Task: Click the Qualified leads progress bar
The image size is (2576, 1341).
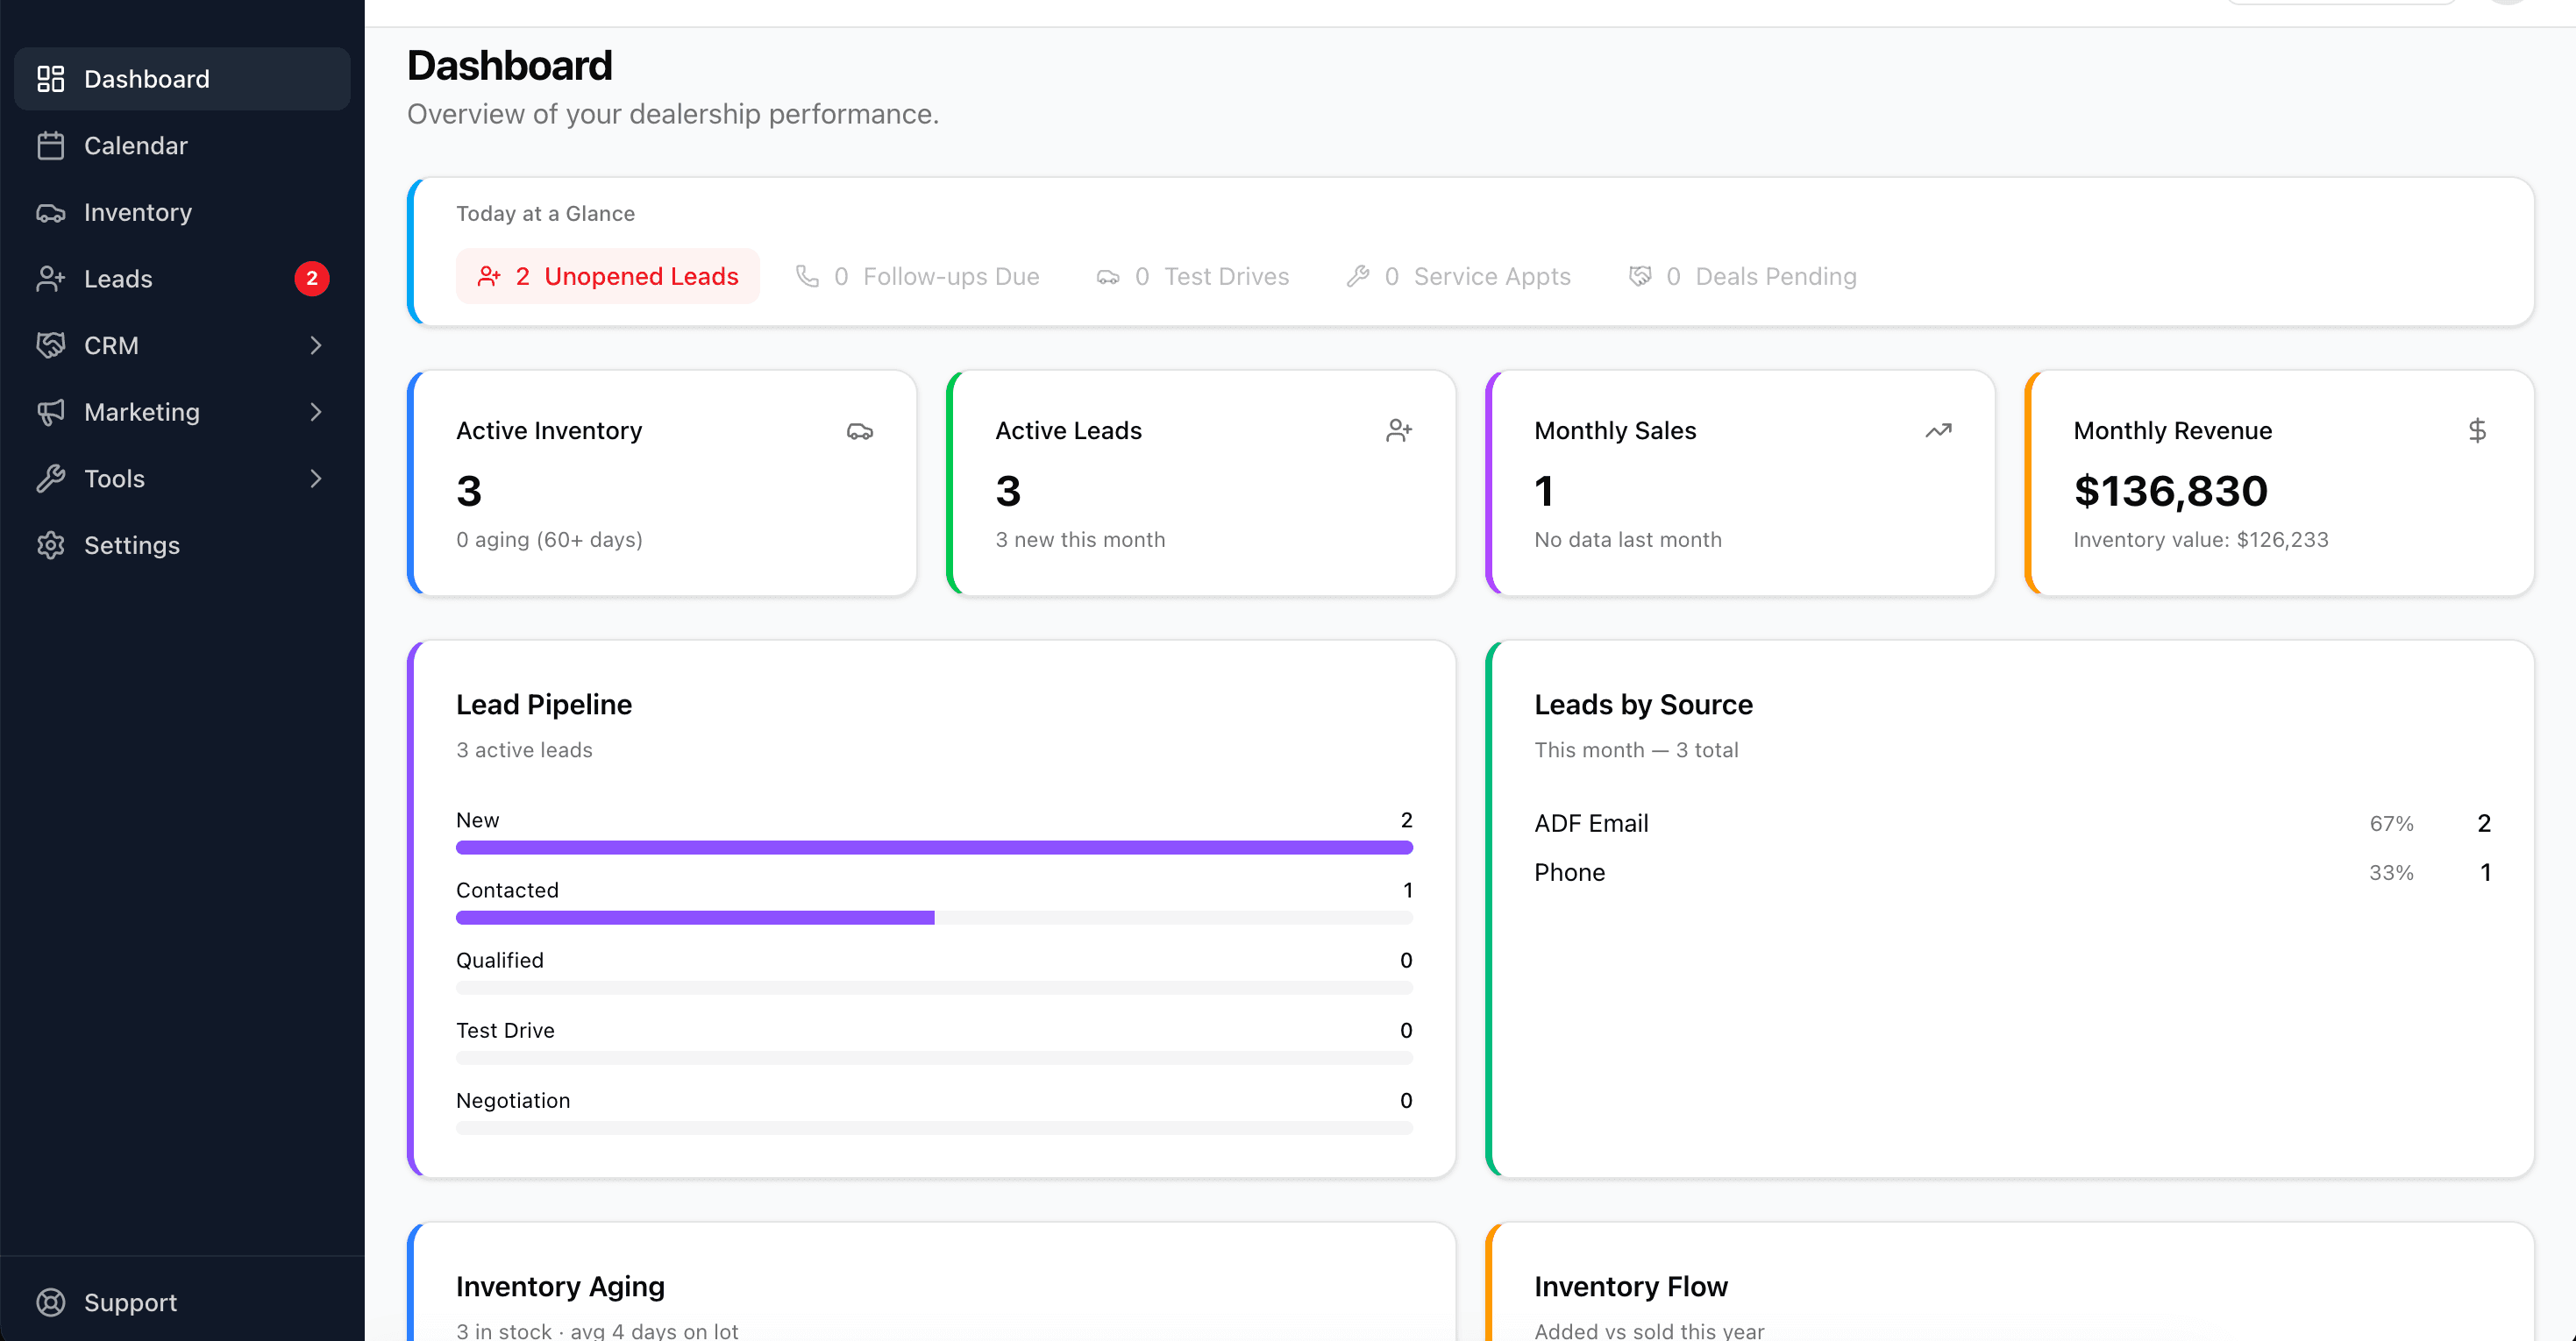Action: (x=934, y=988)
